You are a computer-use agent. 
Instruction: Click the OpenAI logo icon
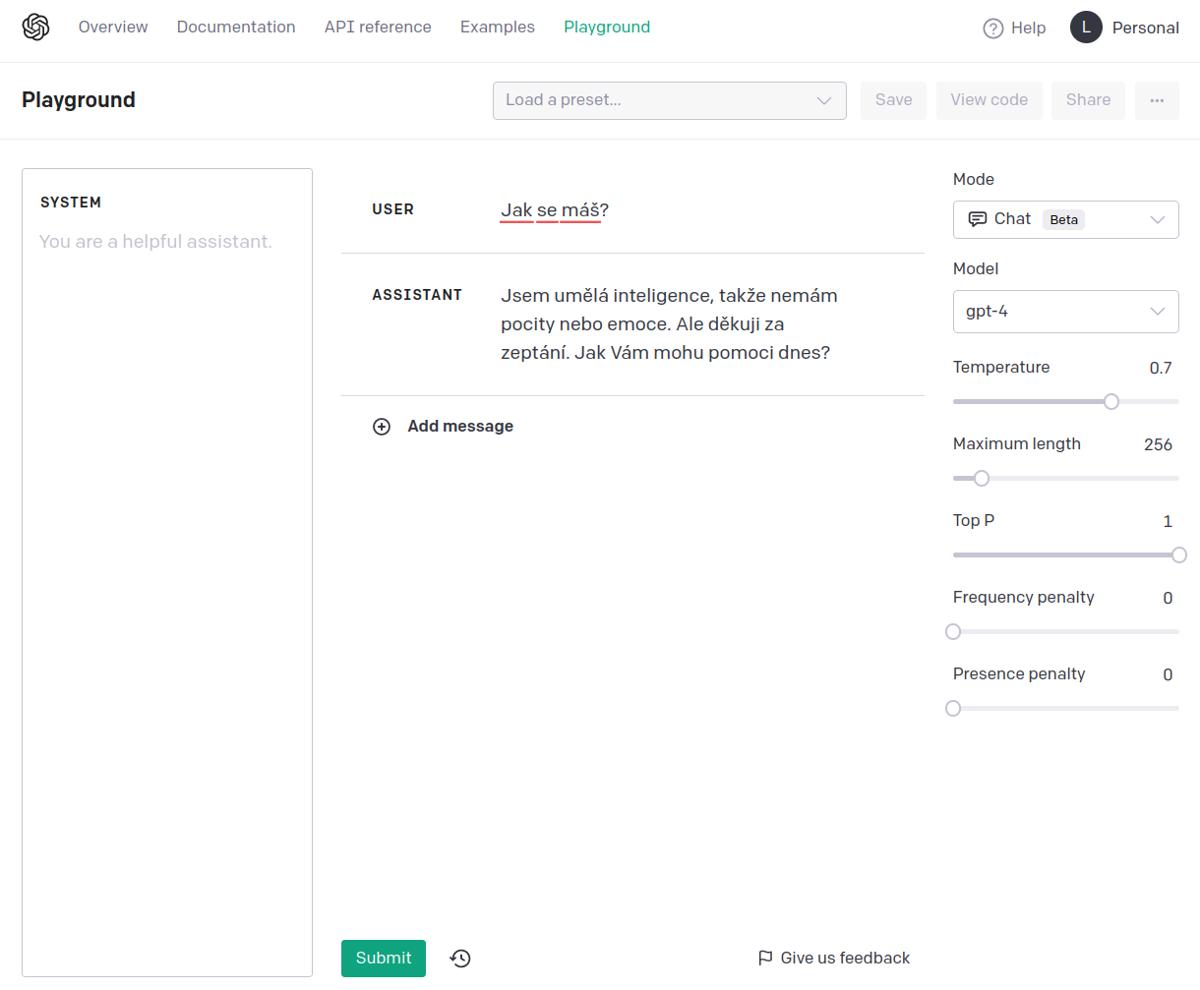36,27
